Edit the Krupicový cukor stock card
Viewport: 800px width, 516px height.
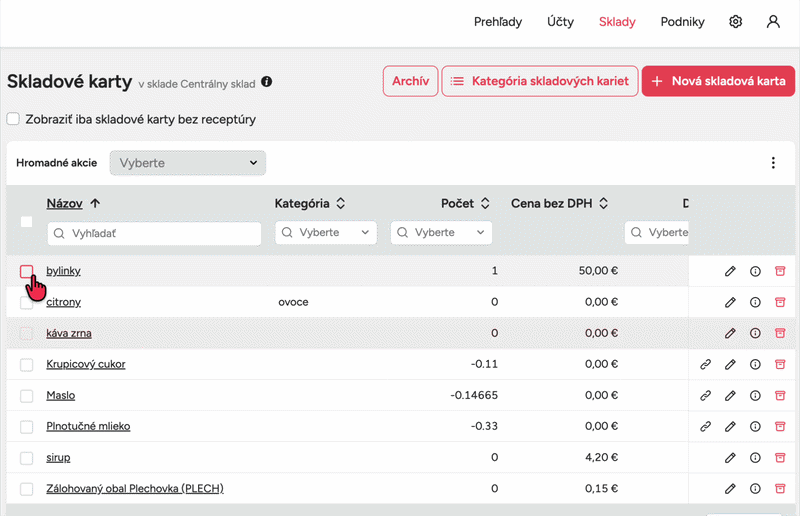click(x=730, y=364)
